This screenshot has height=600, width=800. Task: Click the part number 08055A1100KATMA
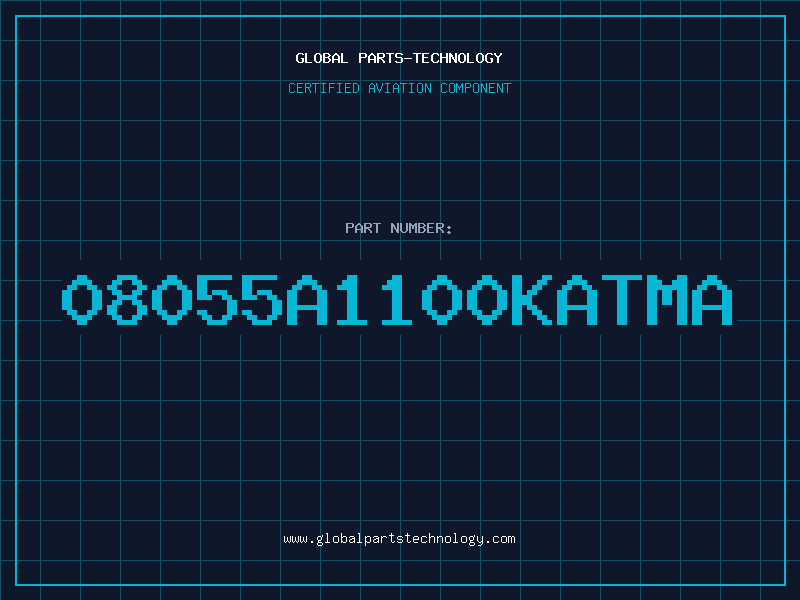[x=397, y=299]
